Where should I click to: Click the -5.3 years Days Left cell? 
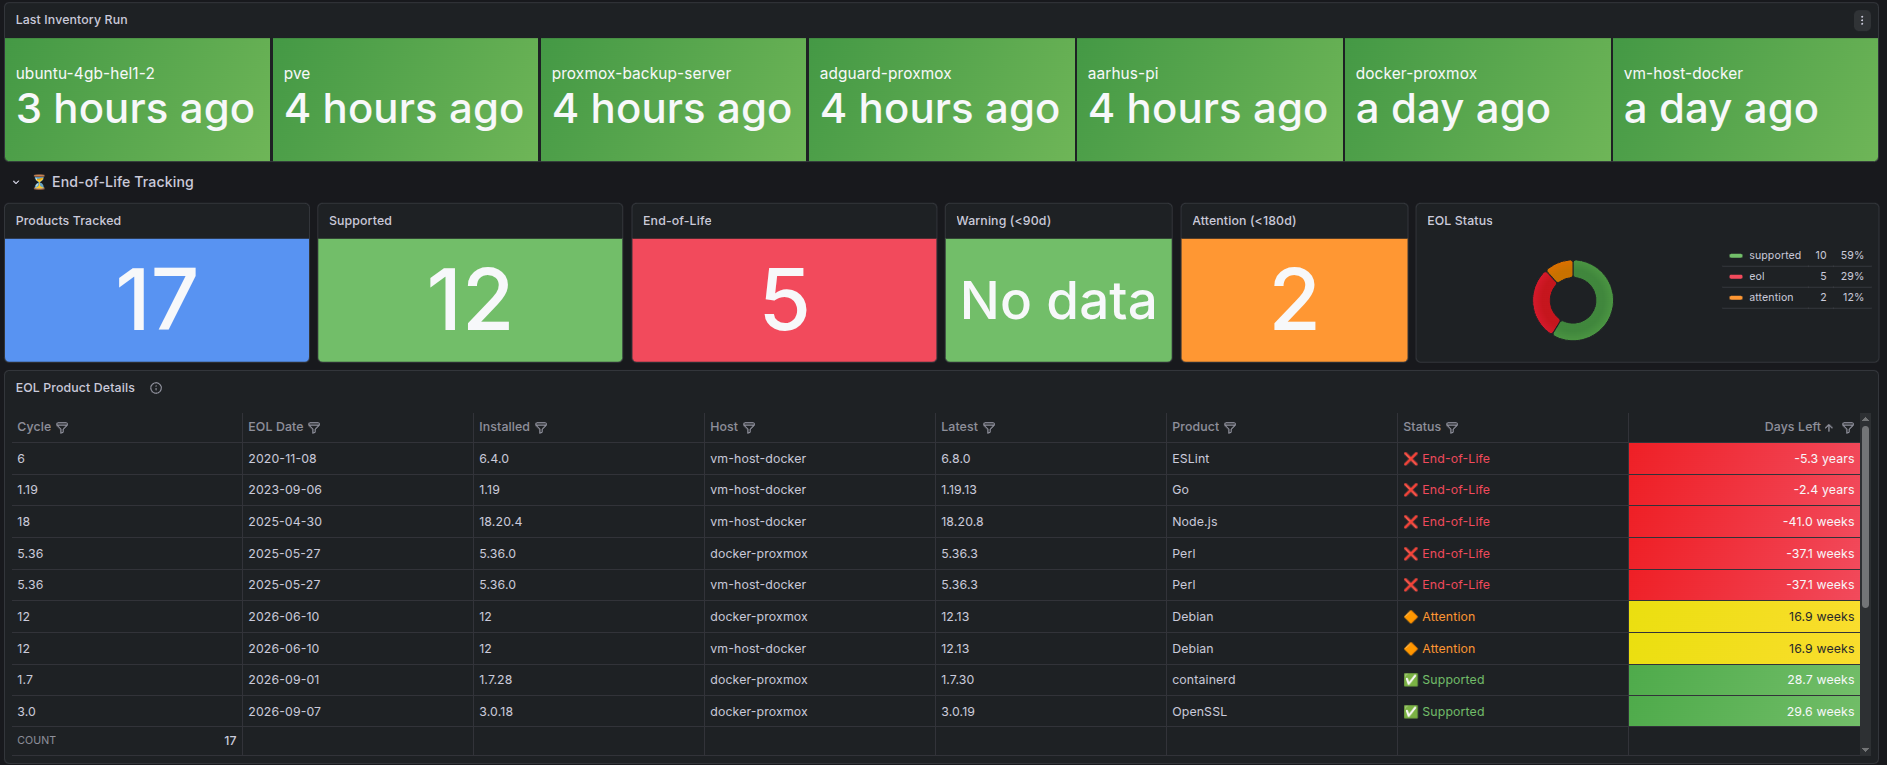coord(1744,459)
